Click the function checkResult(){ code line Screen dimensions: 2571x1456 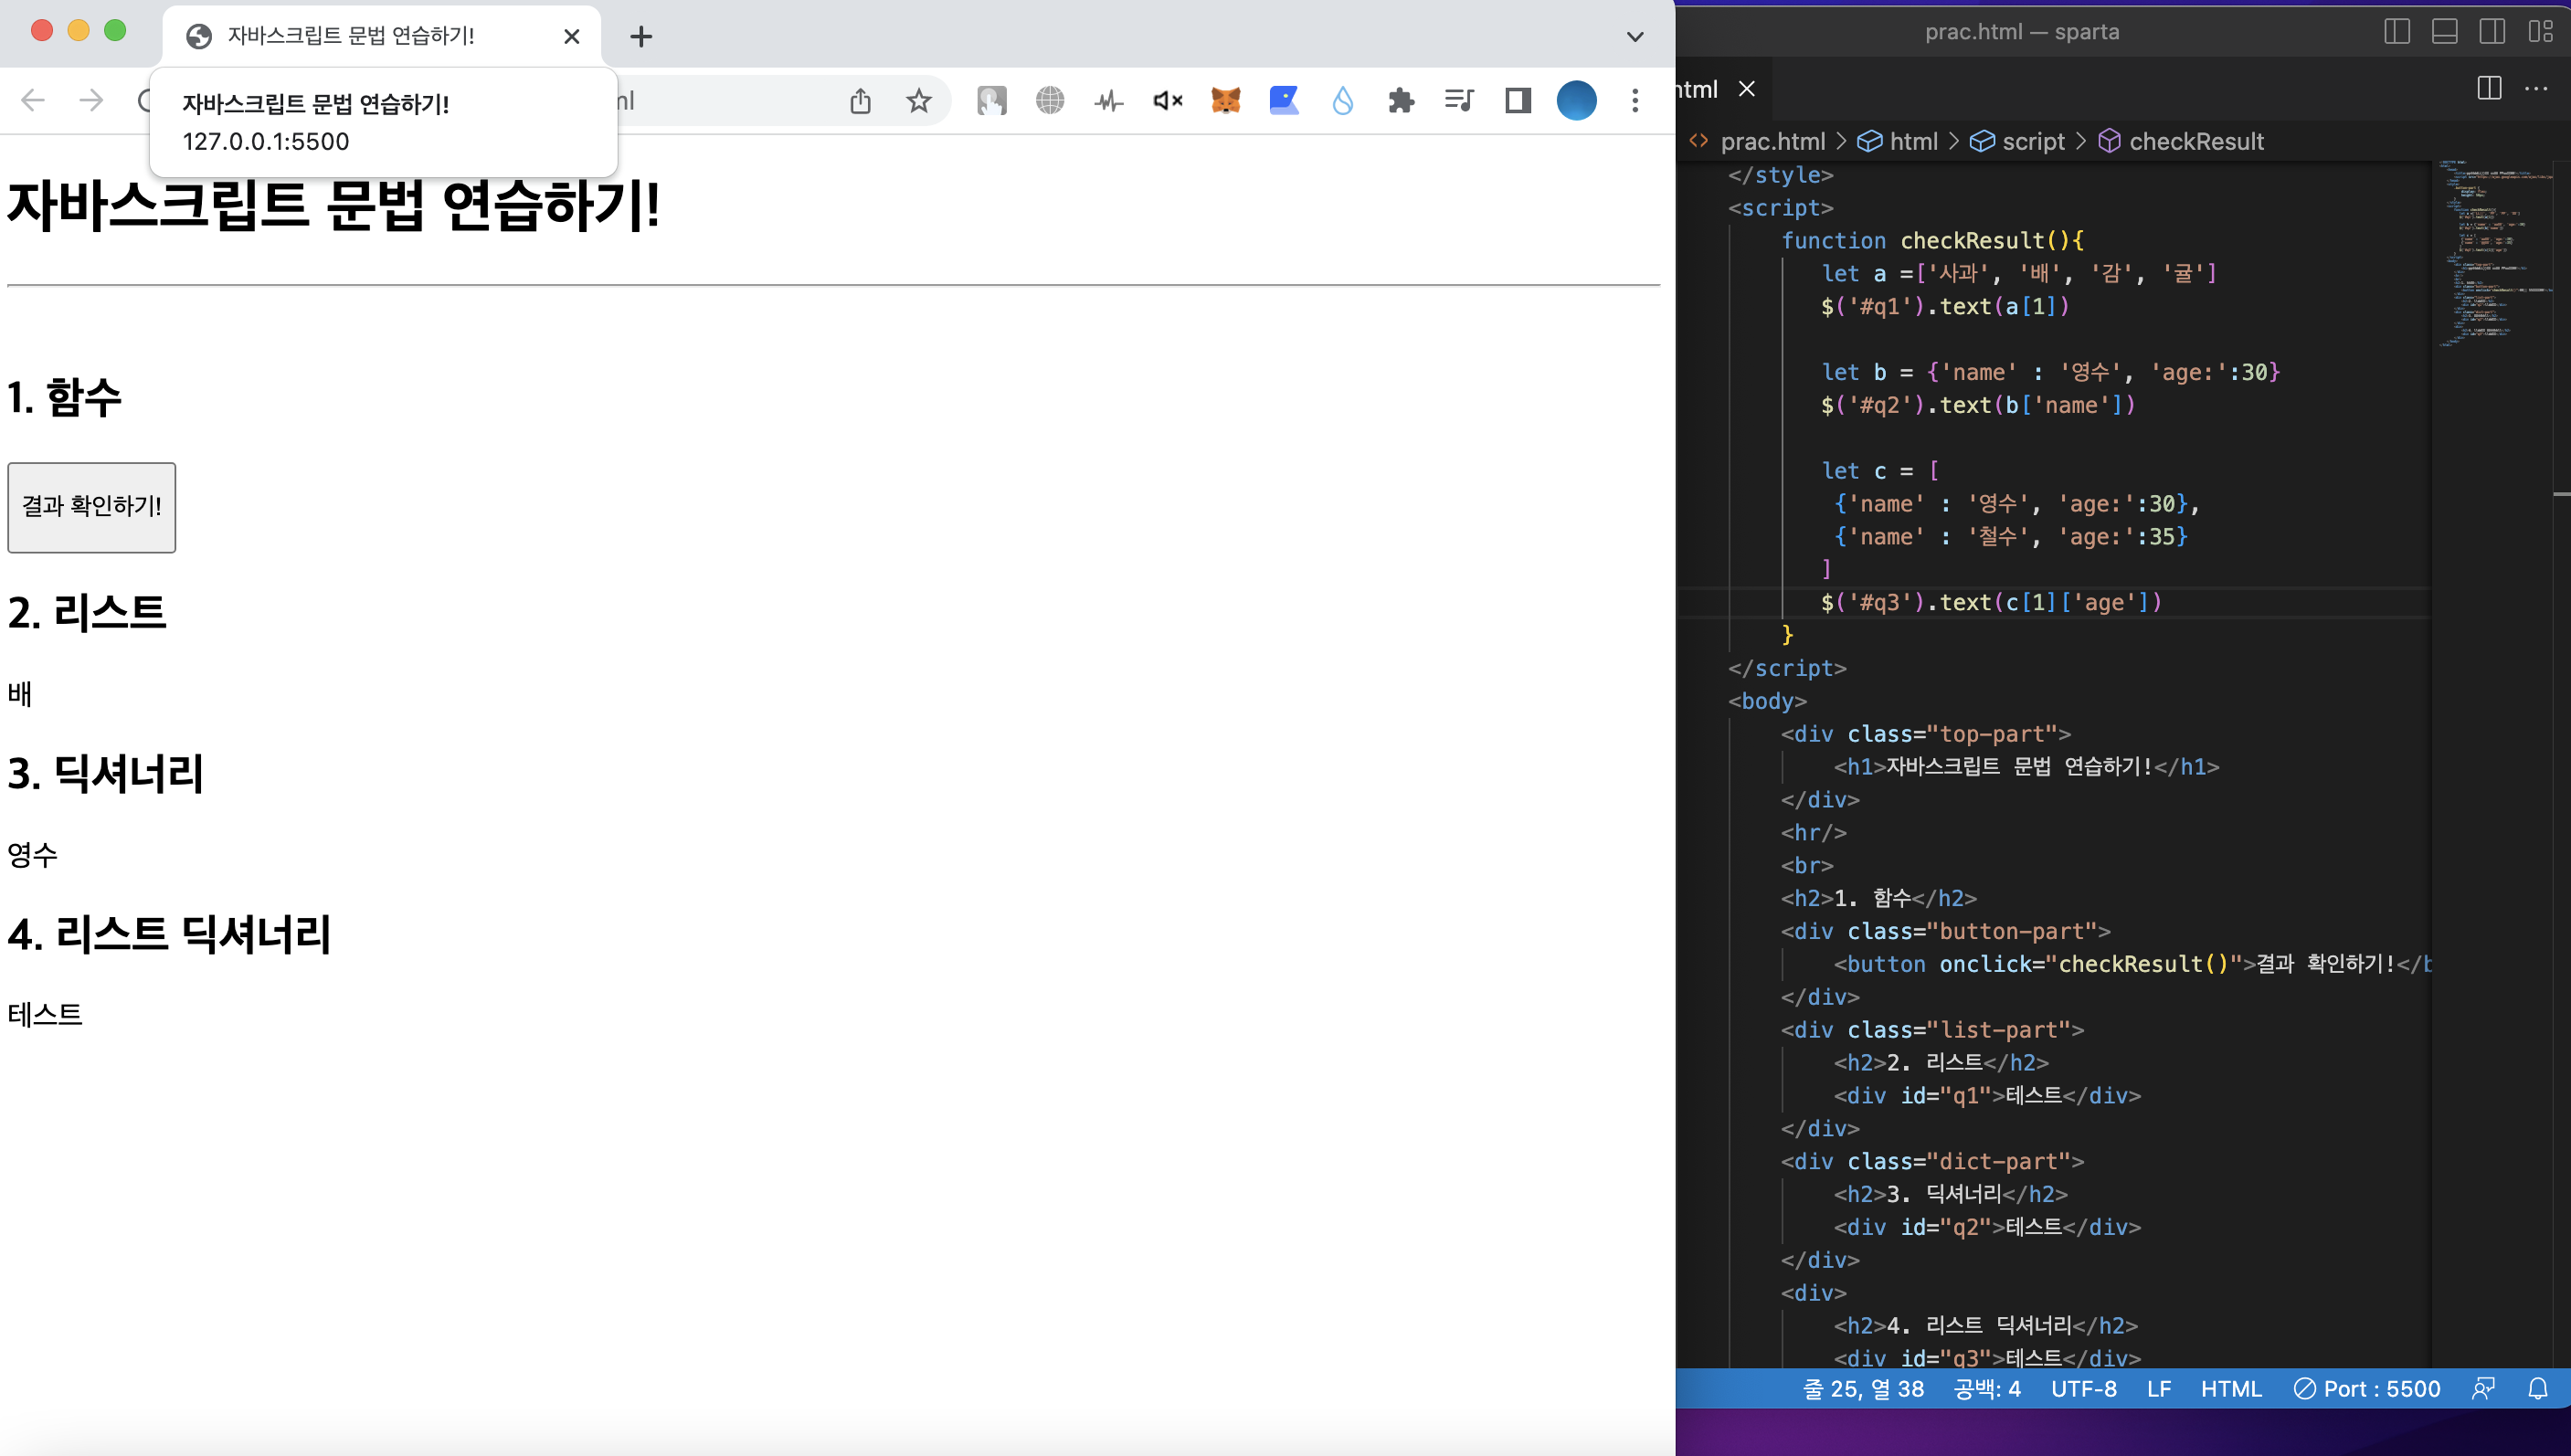point(1932,241)
